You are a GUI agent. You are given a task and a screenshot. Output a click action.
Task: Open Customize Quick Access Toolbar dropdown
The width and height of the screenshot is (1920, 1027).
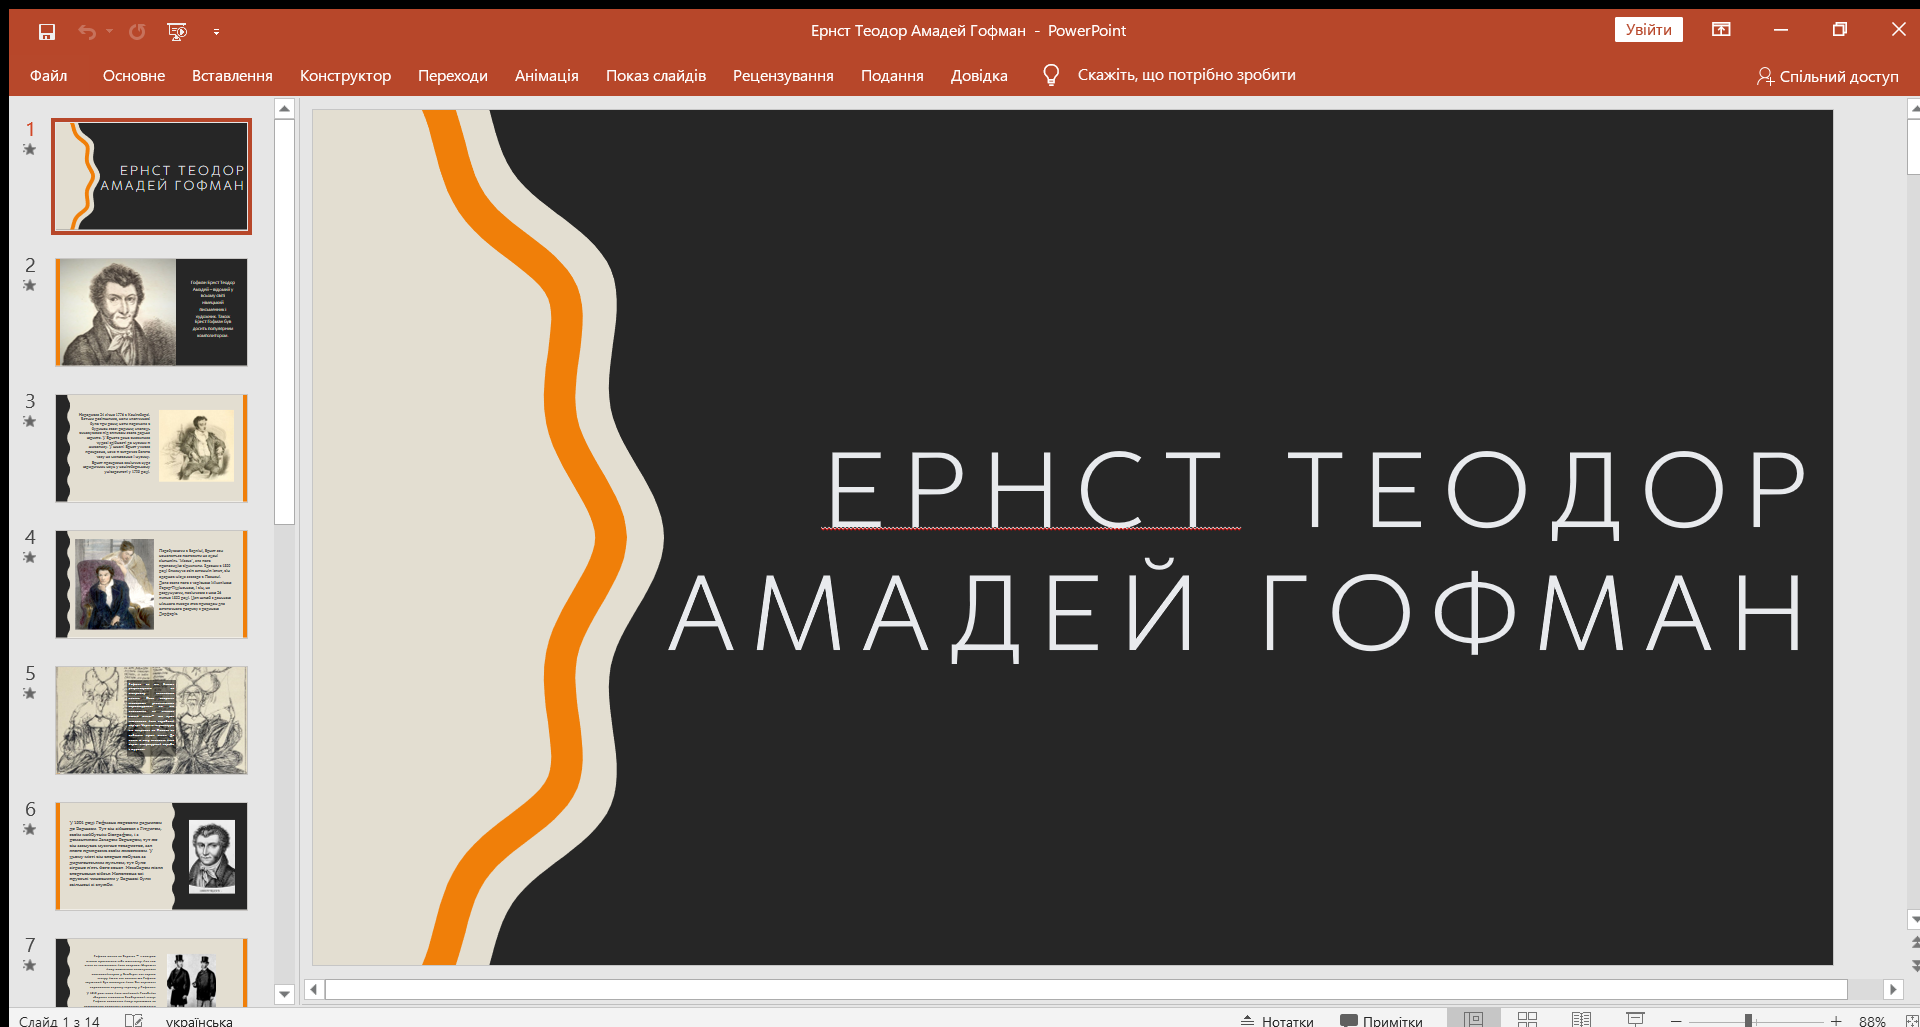[x=216, y=32]
